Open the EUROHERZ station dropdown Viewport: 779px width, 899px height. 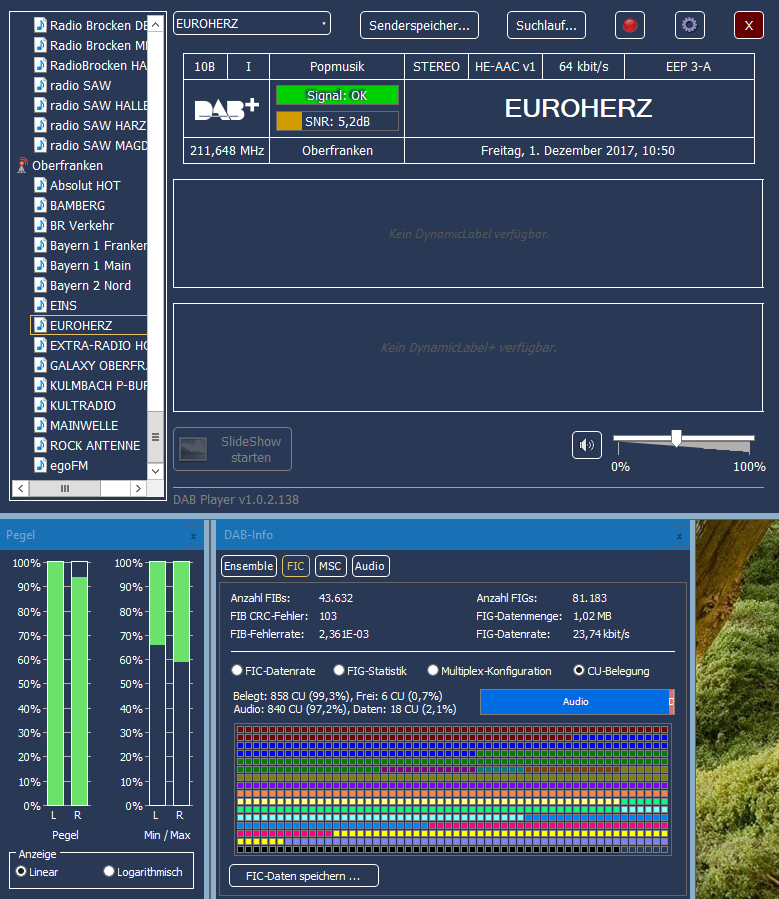pyautogui.click(x=251, y=24)
